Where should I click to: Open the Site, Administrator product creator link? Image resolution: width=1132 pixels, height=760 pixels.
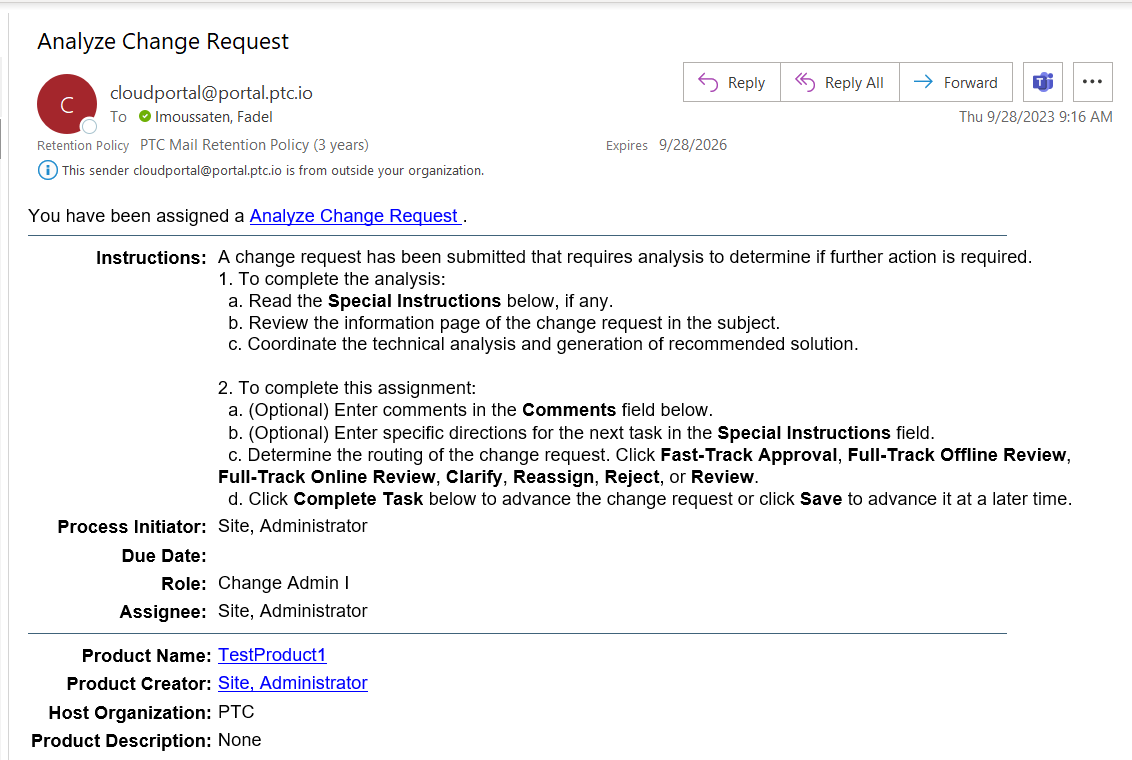292,683
